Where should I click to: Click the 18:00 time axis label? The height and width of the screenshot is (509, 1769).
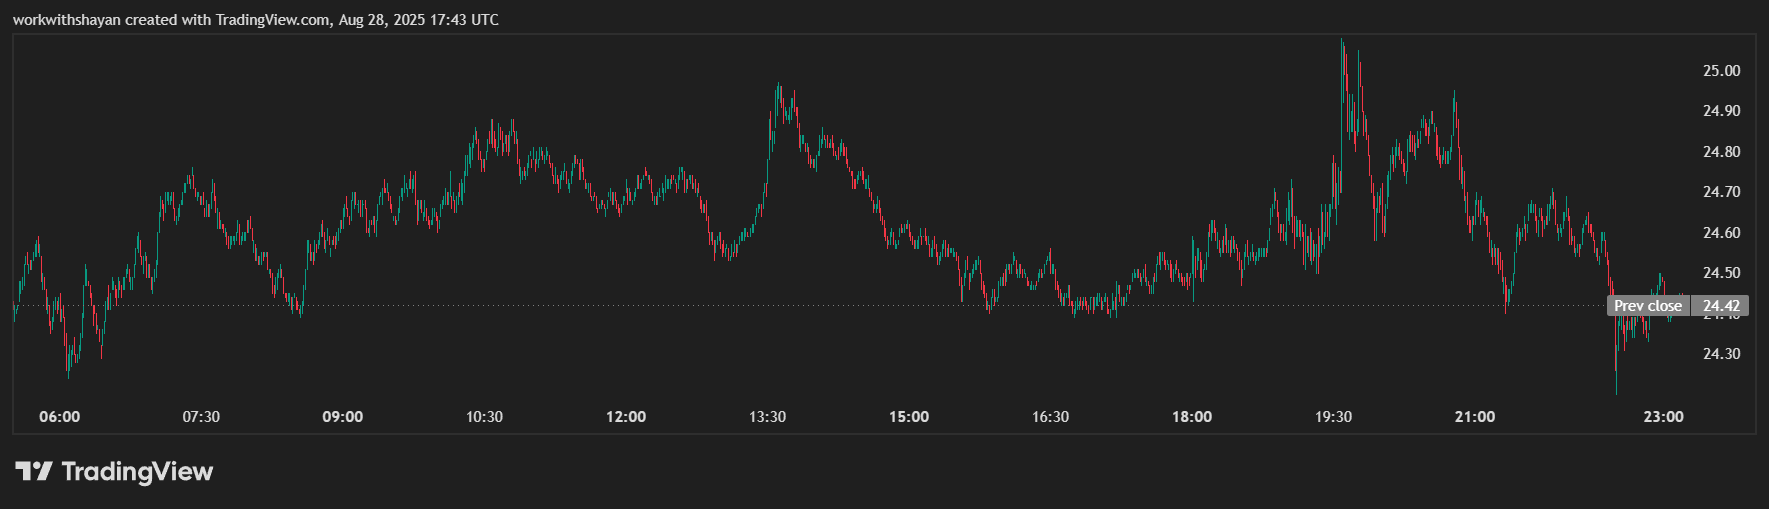pos(1192,417)
